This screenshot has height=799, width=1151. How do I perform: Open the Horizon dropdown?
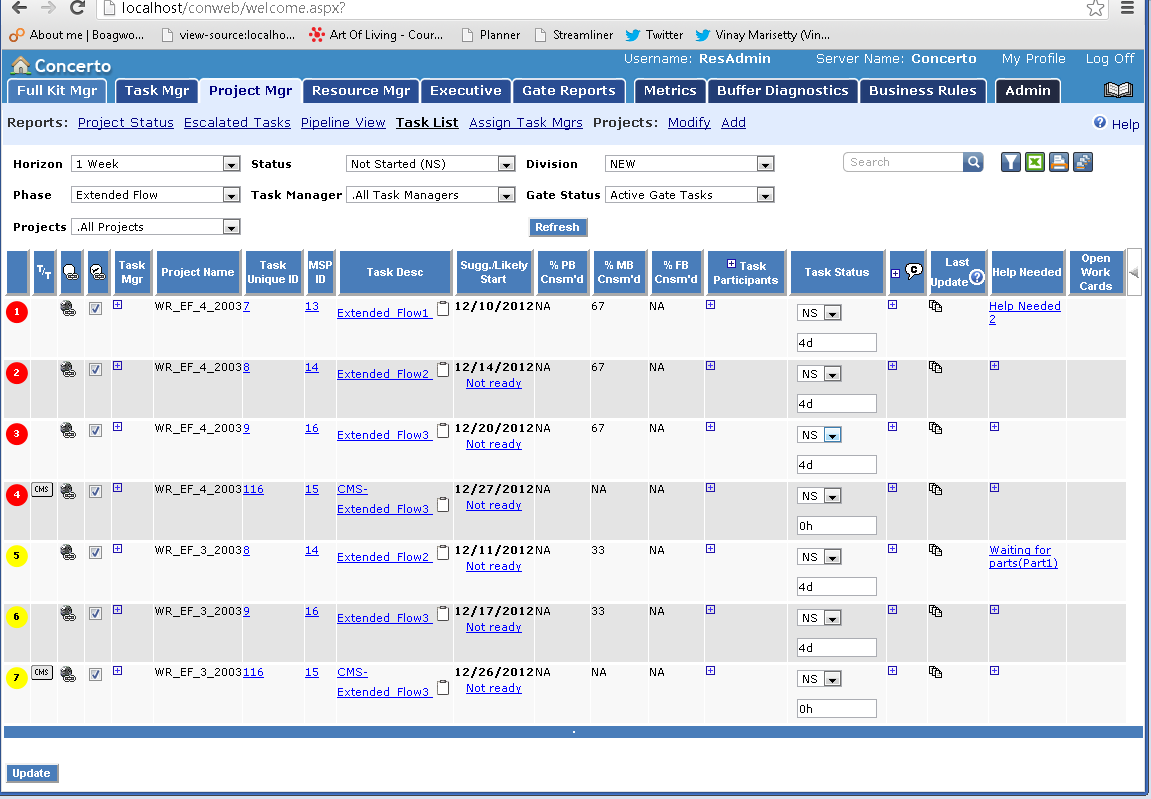[156, 164]
